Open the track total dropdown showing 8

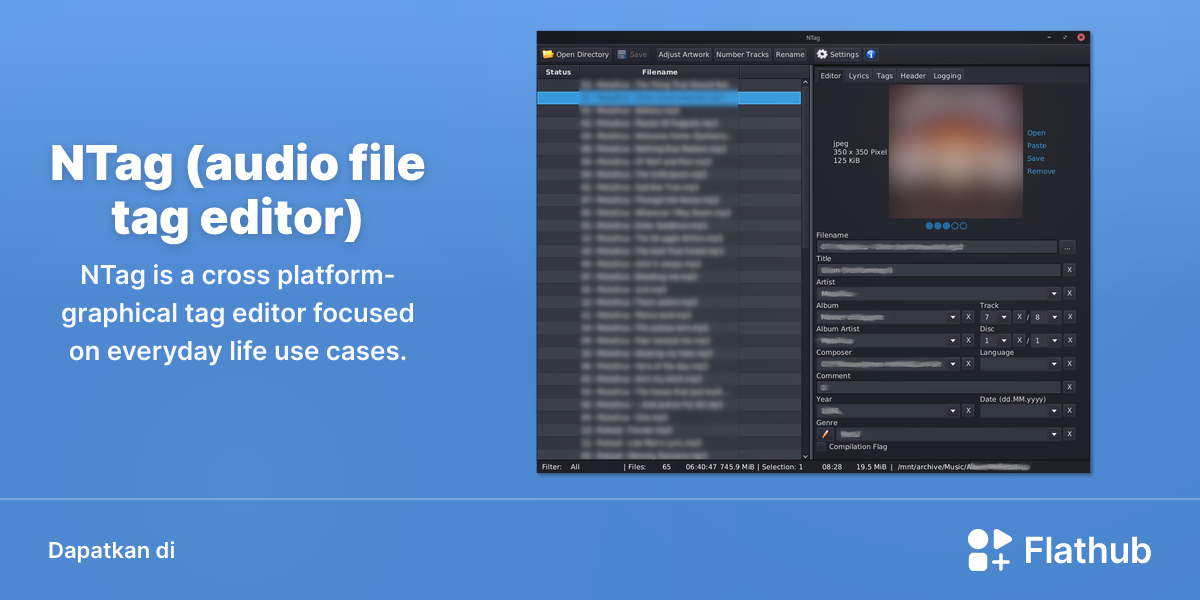(1054, 317)
